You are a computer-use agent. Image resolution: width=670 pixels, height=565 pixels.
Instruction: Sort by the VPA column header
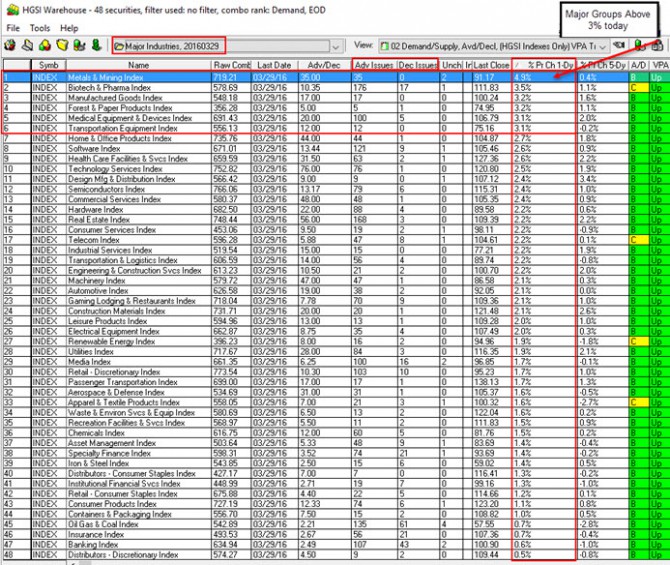(x=660, y=65)
